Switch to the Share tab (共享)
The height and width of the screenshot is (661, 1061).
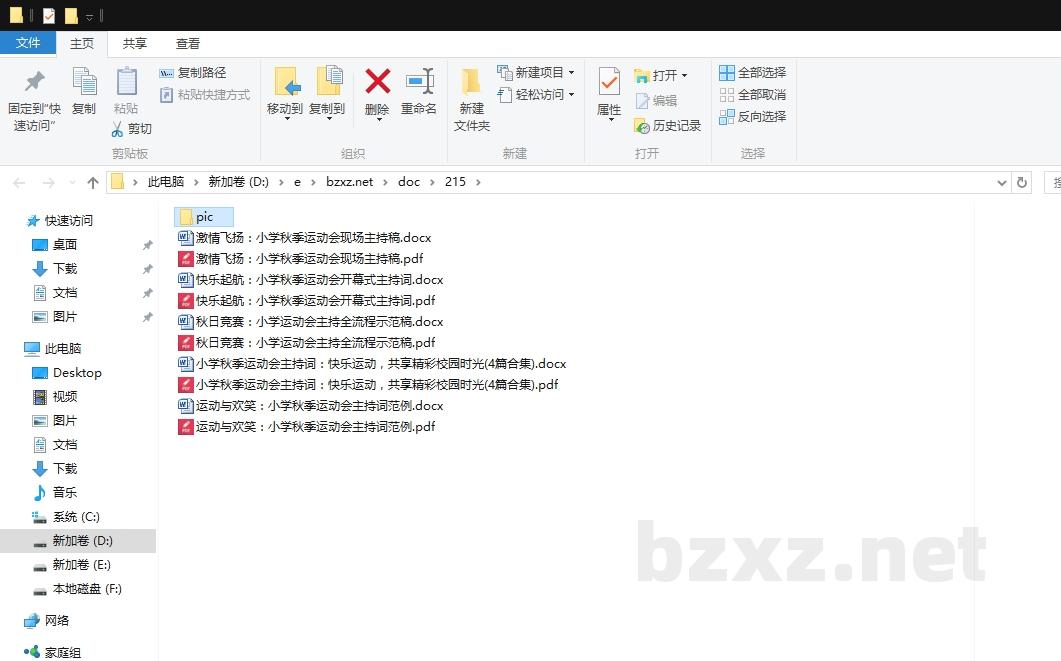tap(135, 44)
